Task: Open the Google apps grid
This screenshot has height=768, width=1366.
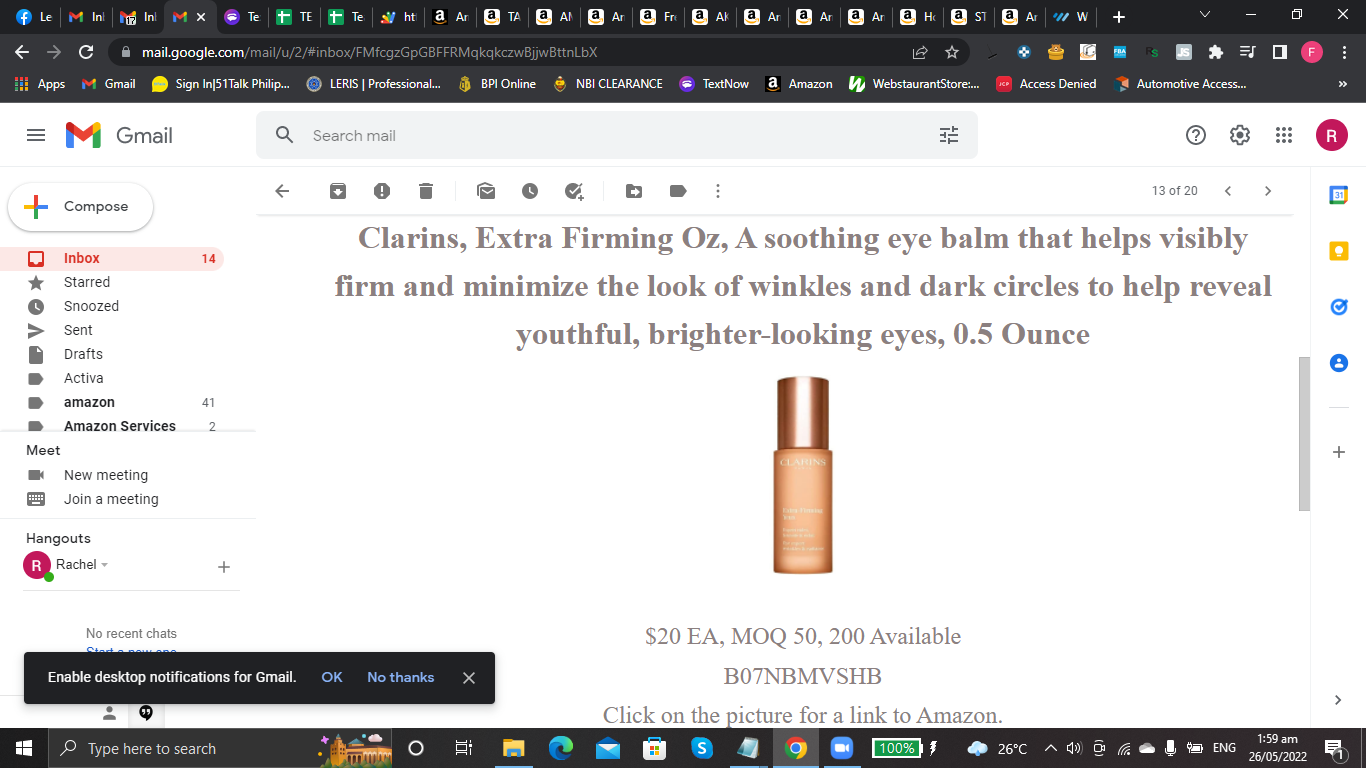Action: pyautogui.click(x=1284, y=135)
